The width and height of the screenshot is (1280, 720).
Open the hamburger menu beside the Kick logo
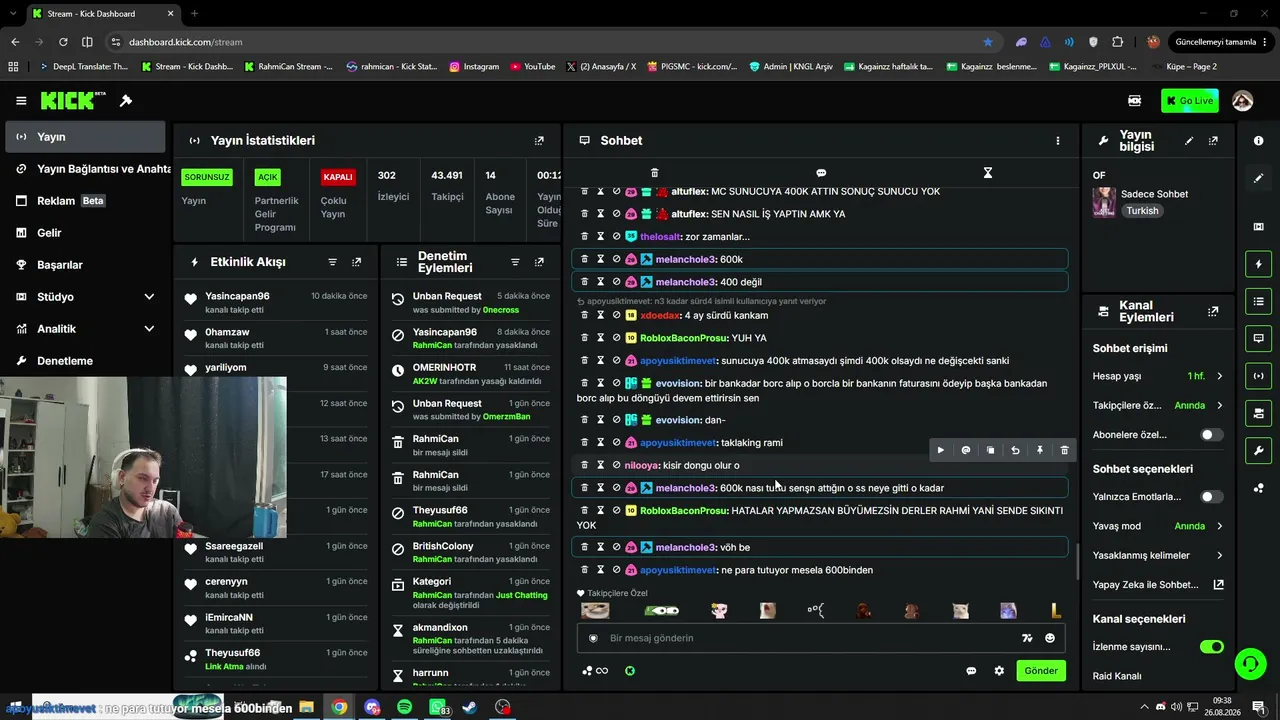(x=21, y=101)
